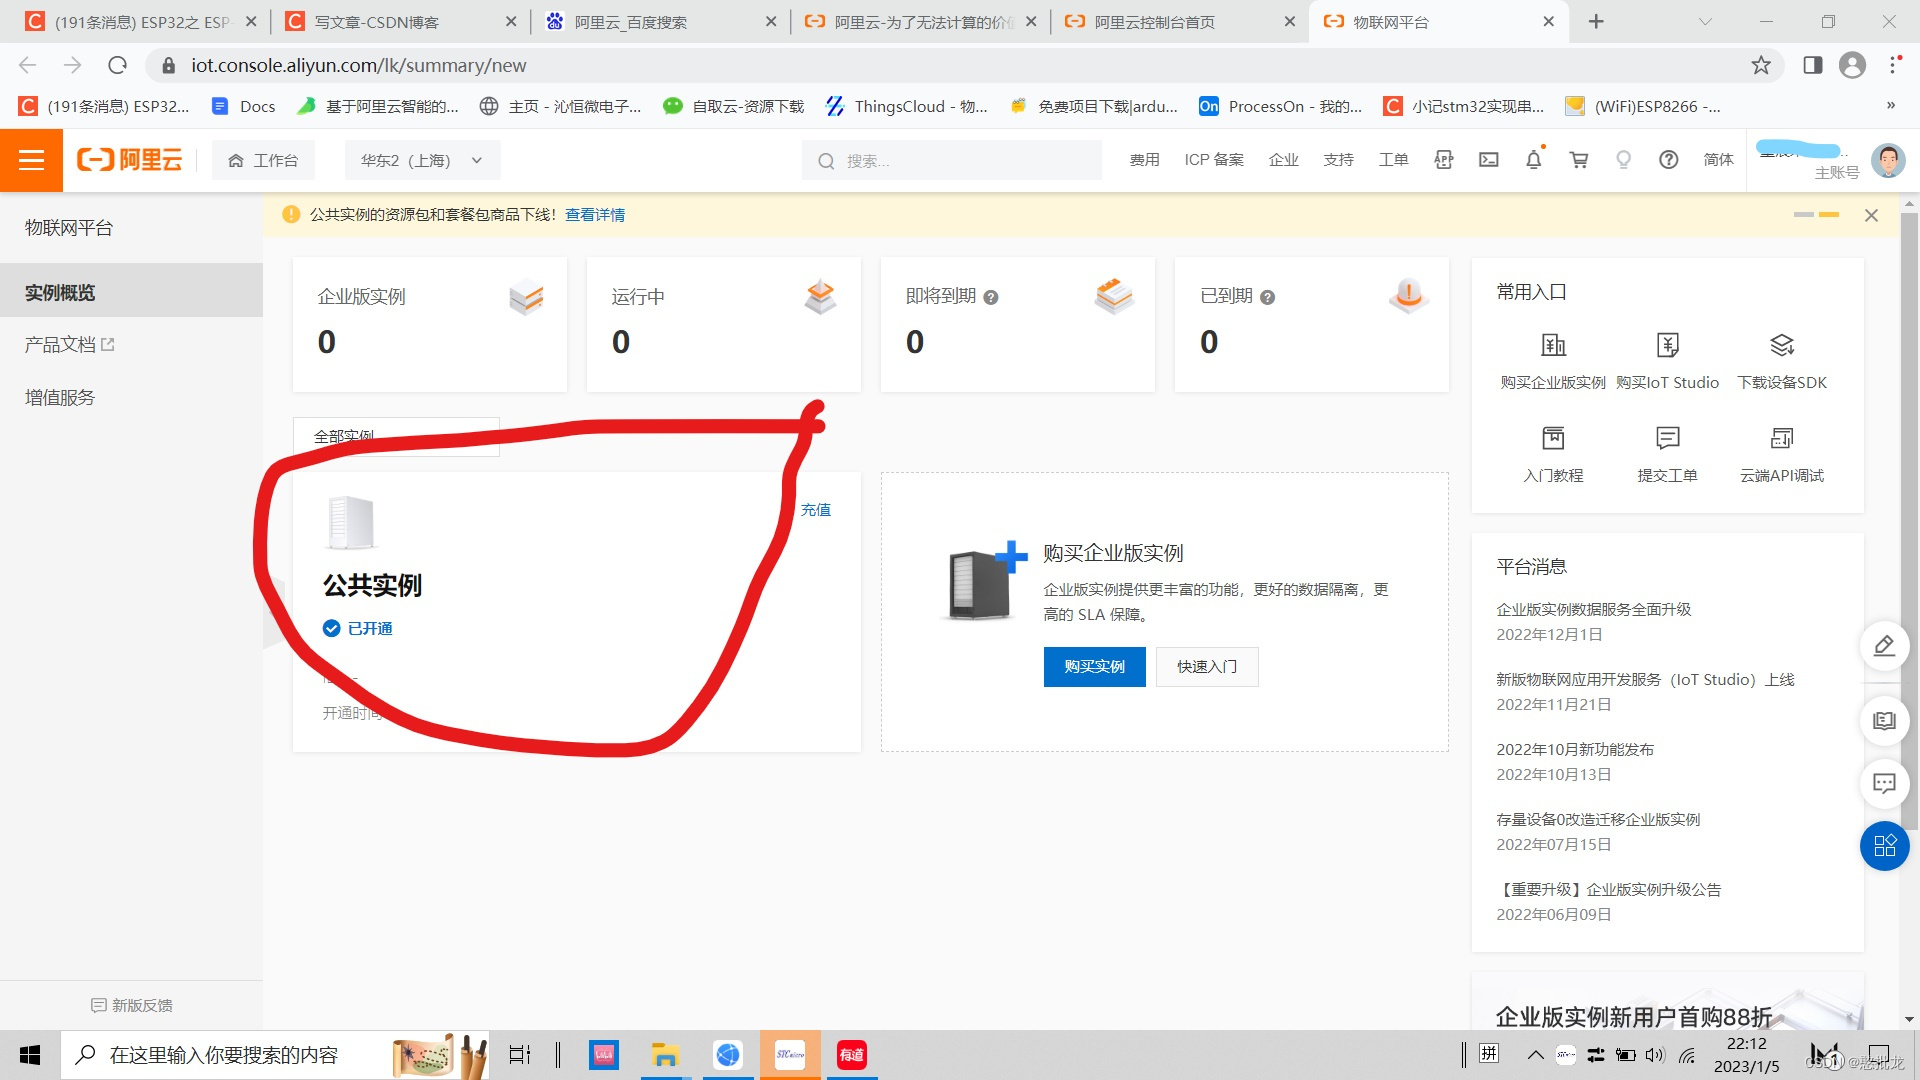Click the shopping cart icon

[x=1578, y=159]
